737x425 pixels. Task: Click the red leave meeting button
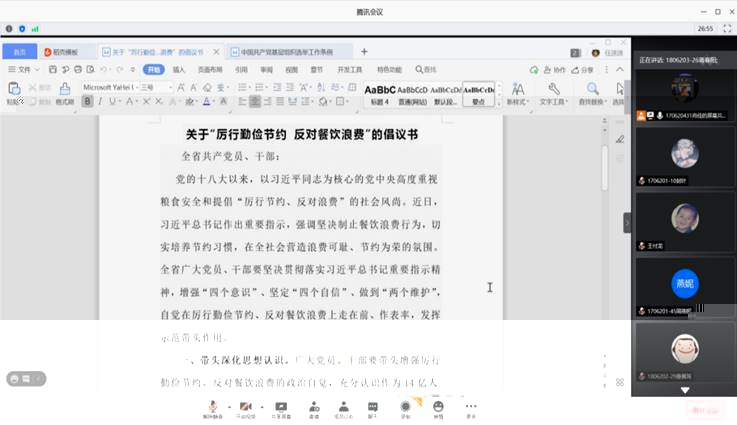[x=705, y=410]
